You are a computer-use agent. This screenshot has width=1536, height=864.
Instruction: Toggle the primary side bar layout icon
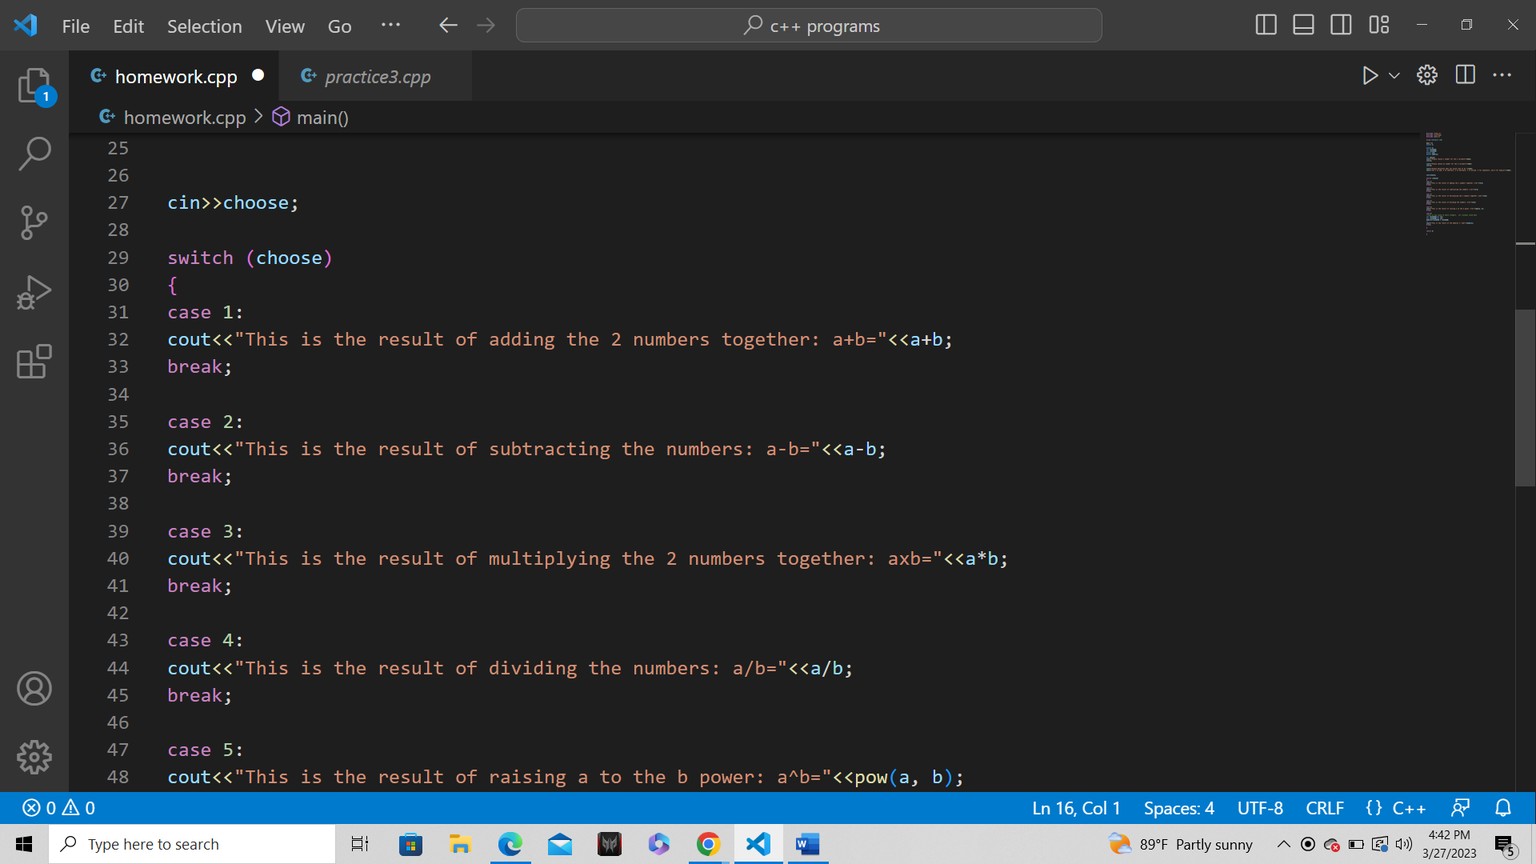[1266, 25]
